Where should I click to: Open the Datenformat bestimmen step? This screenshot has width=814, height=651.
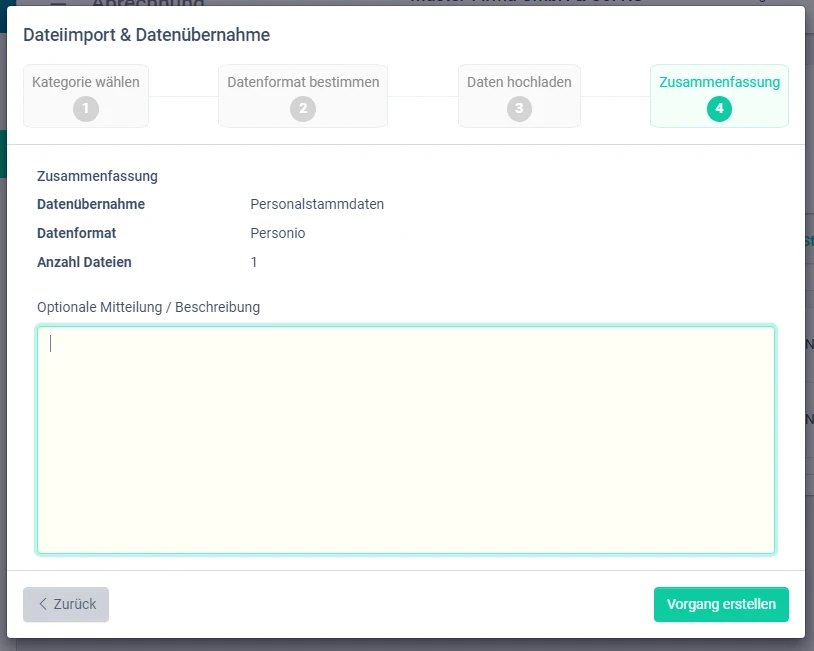coord(303,83)
